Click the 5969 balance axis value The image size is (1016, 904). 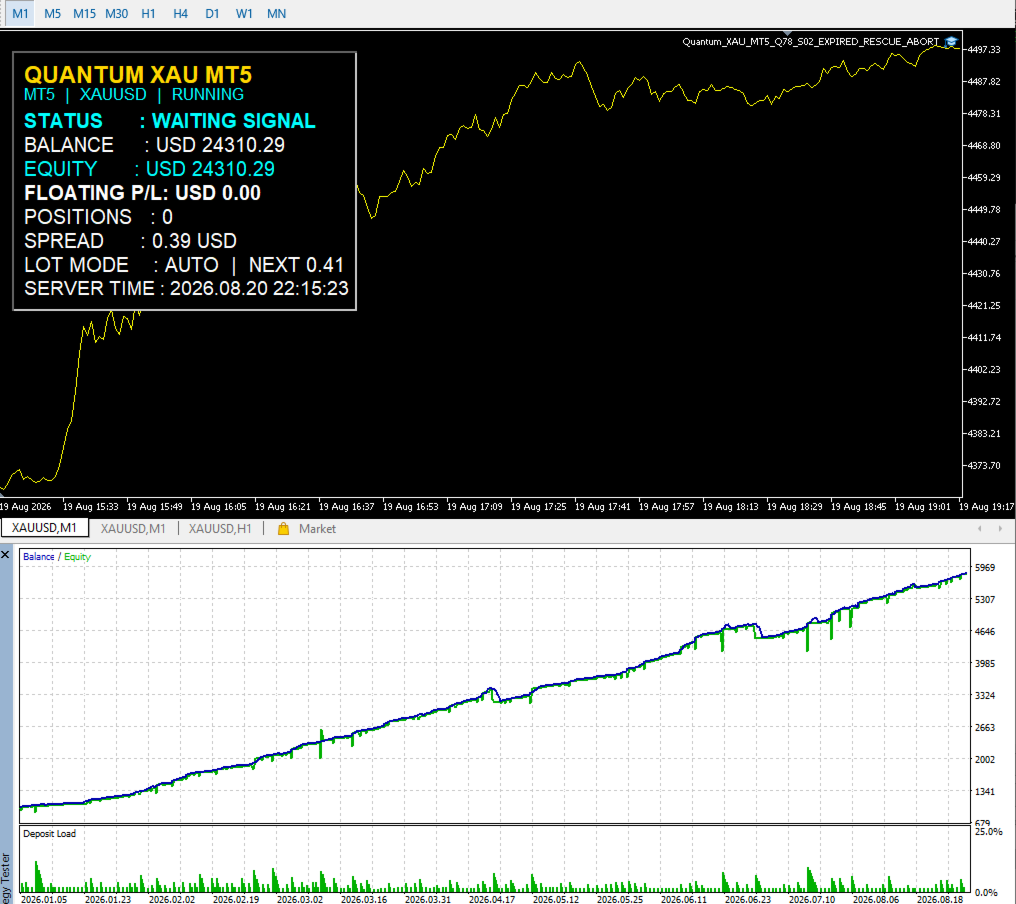[985, 568]
